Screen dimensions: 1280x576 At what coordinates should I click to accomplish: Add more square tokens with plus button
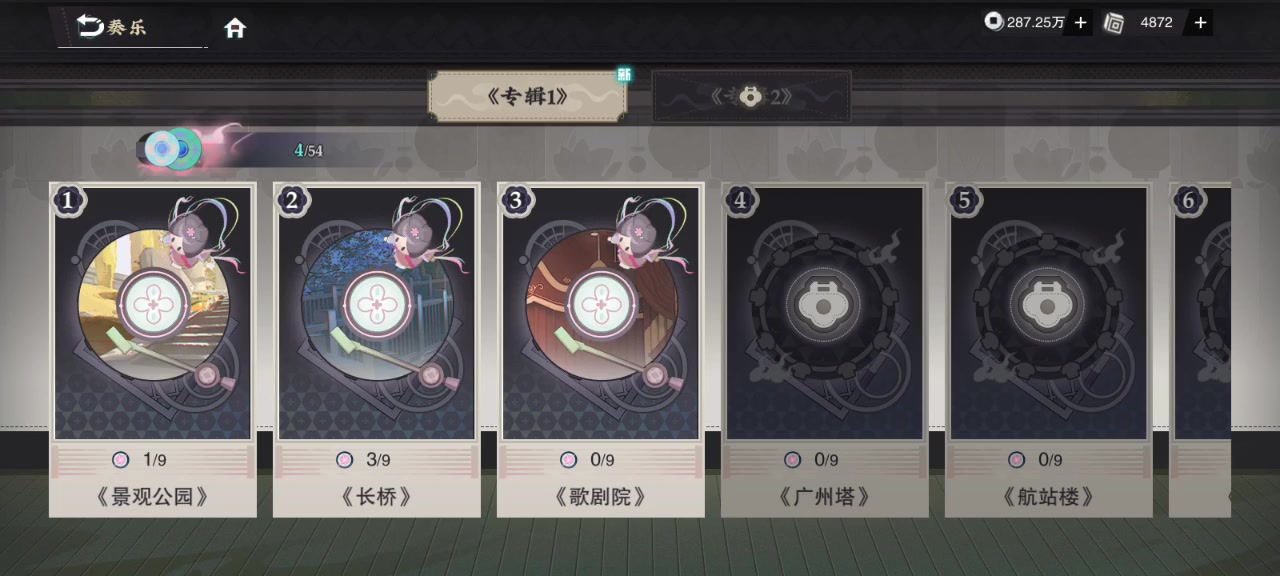[x=1201, y=22]
